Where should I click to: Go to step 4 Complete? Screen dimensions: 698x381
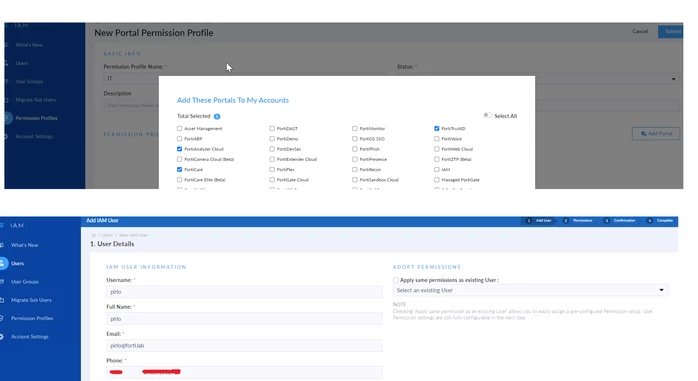click(660, 220)
